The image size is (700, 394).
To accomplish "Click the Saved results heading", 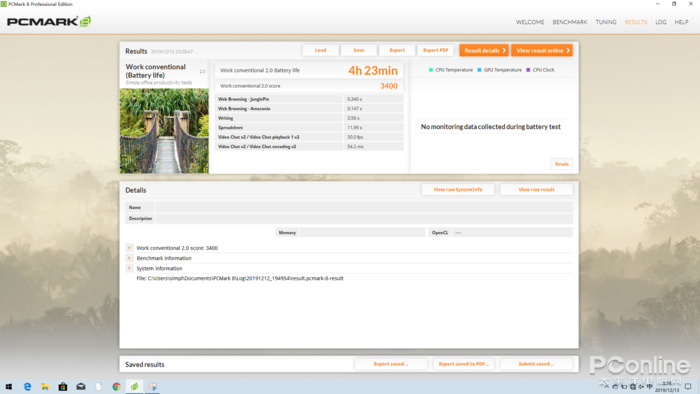I will point(145,365).
